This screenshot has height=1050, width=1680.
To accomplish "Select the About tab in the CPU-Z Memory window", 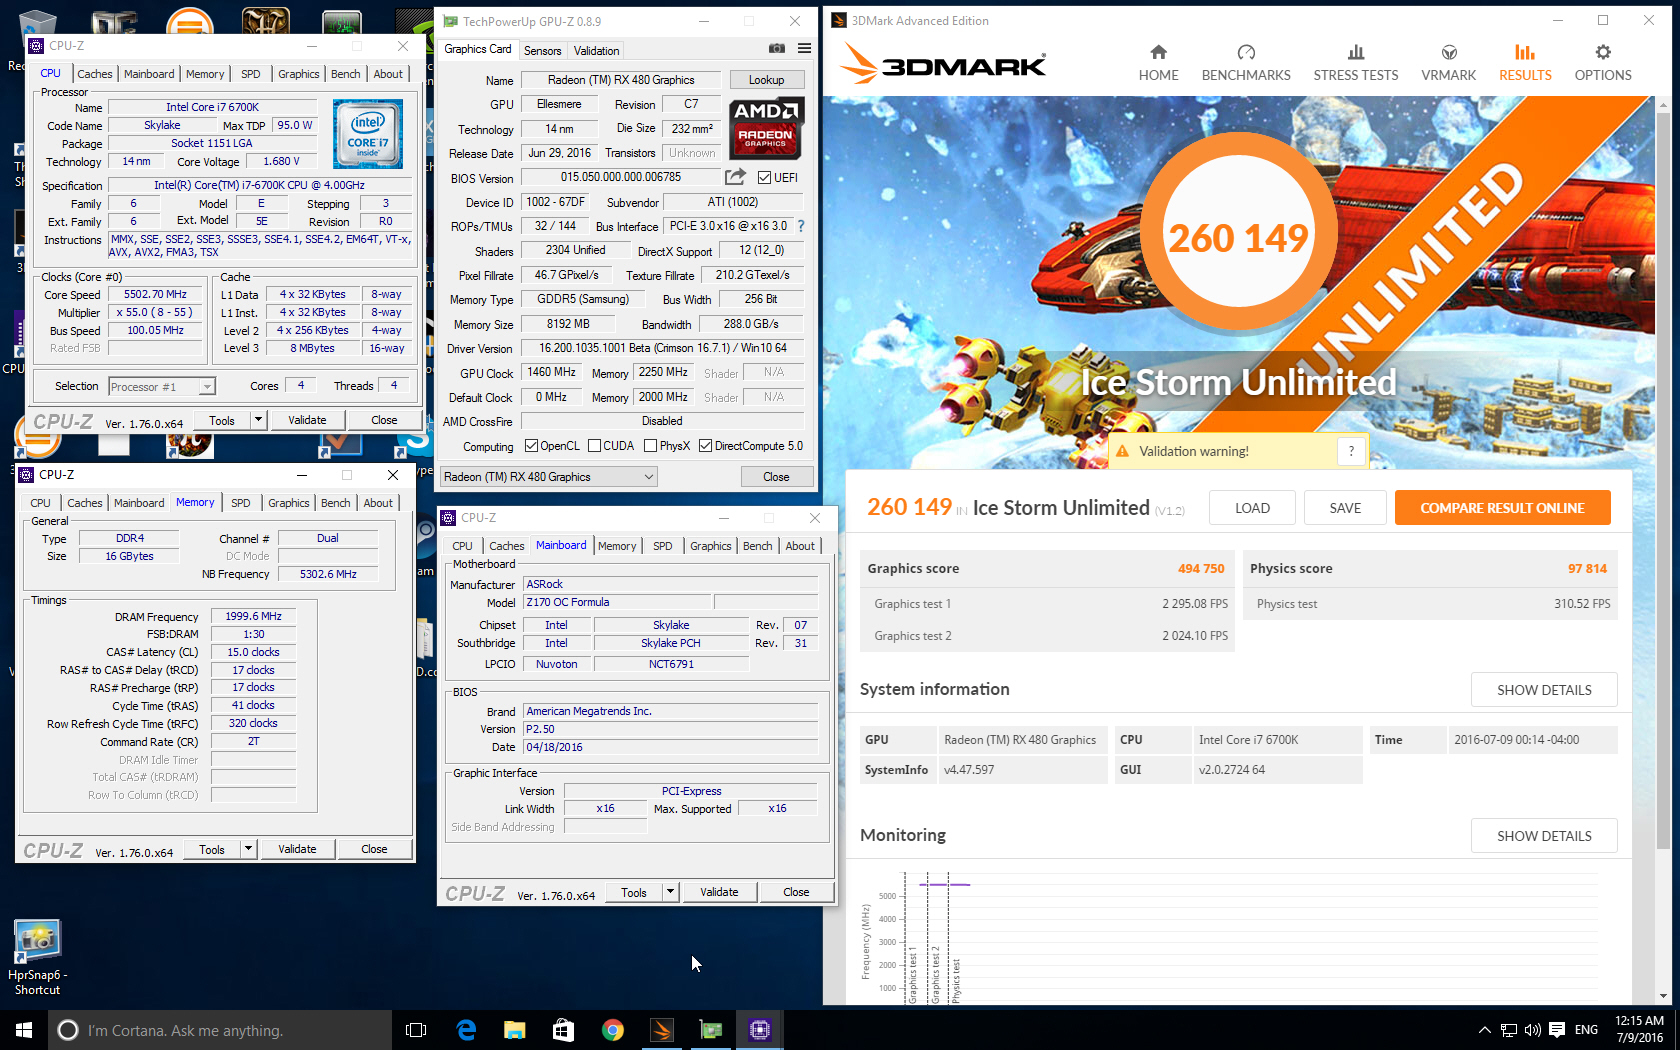I will point(378,503).
